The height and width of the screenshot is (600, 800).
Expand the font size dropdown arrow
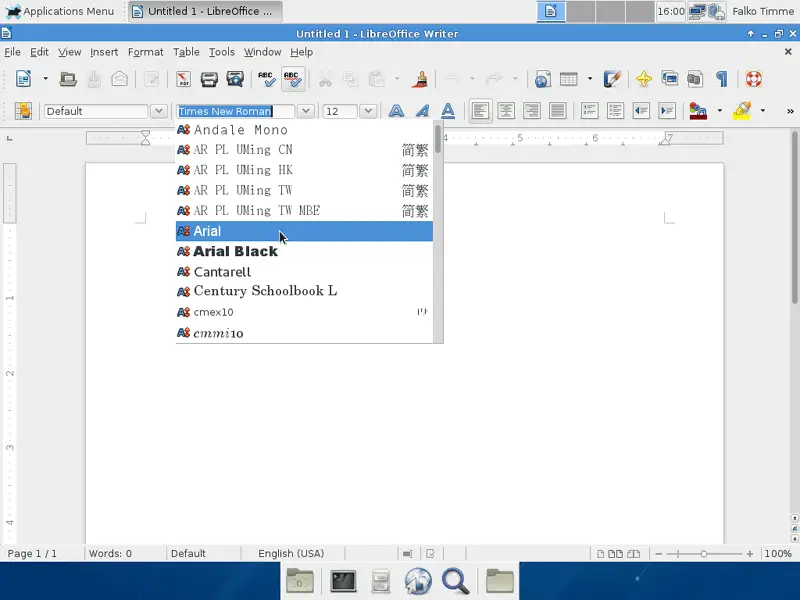click(x=368, y=111)
